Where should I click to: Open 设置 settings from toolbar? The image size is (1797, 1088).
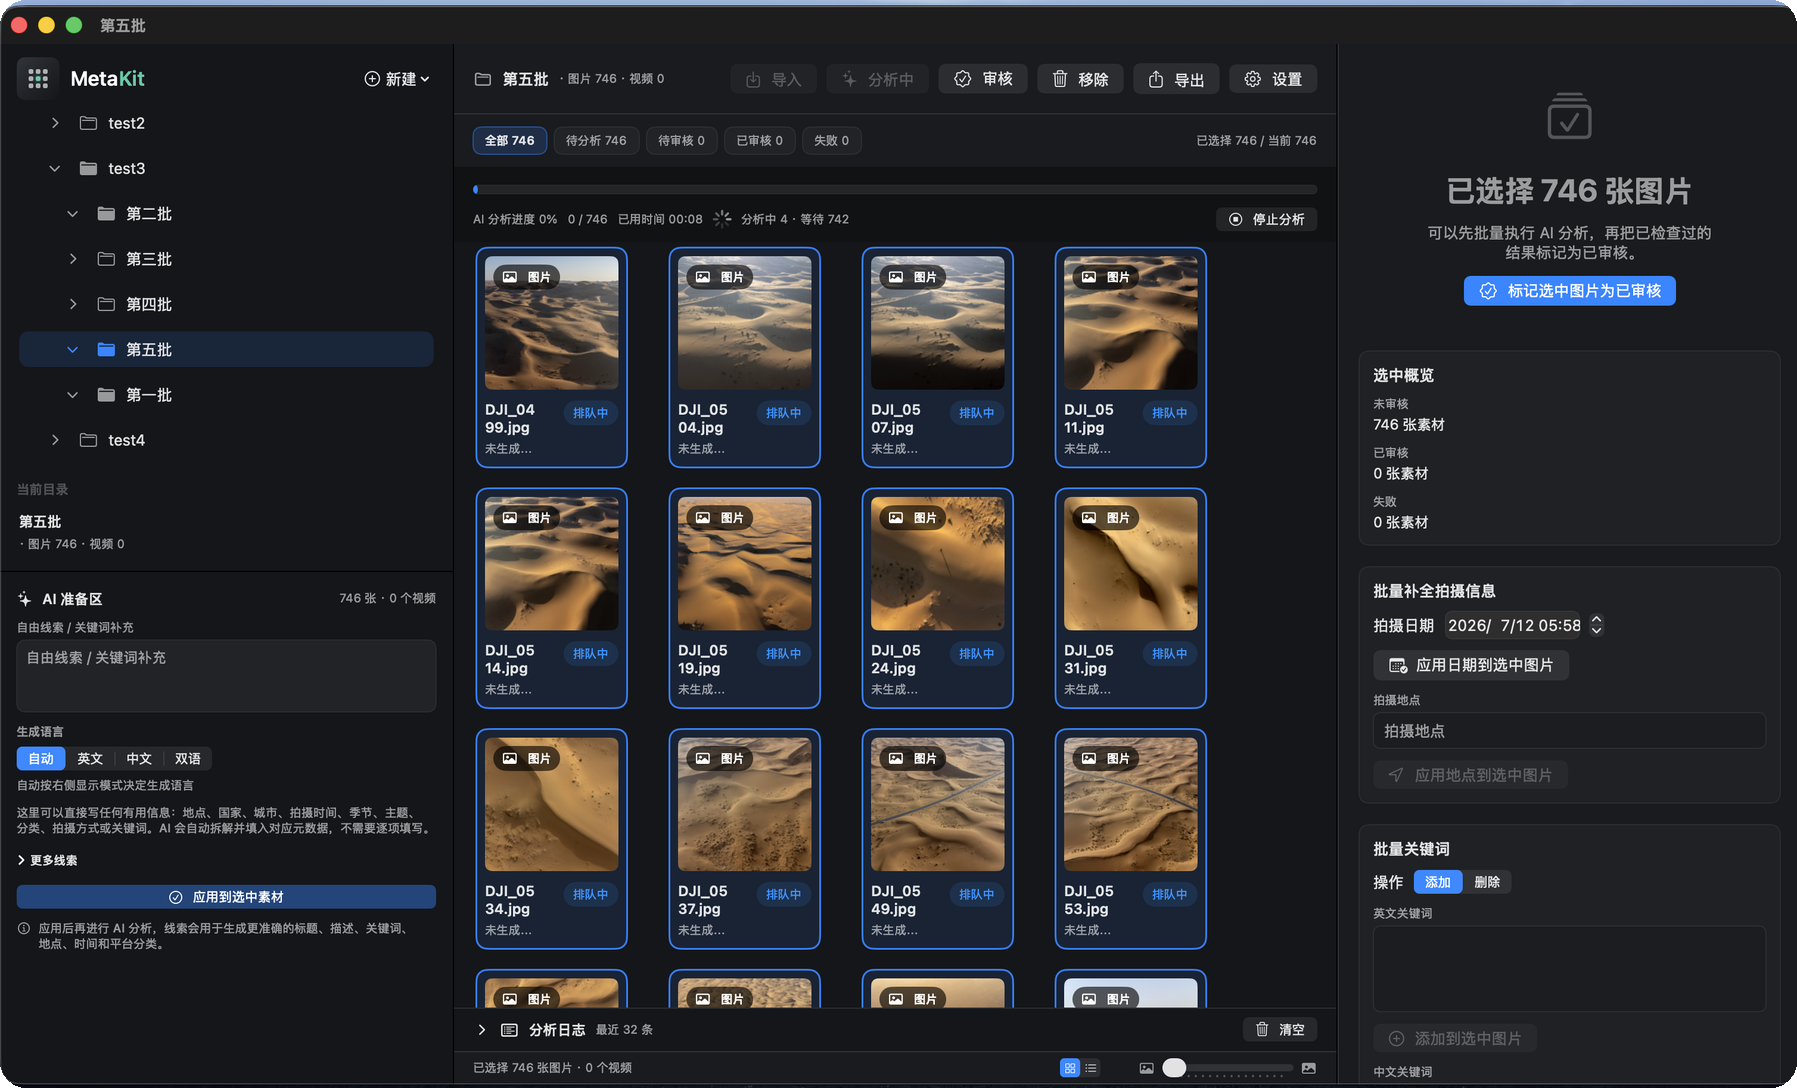point(1273,79)
